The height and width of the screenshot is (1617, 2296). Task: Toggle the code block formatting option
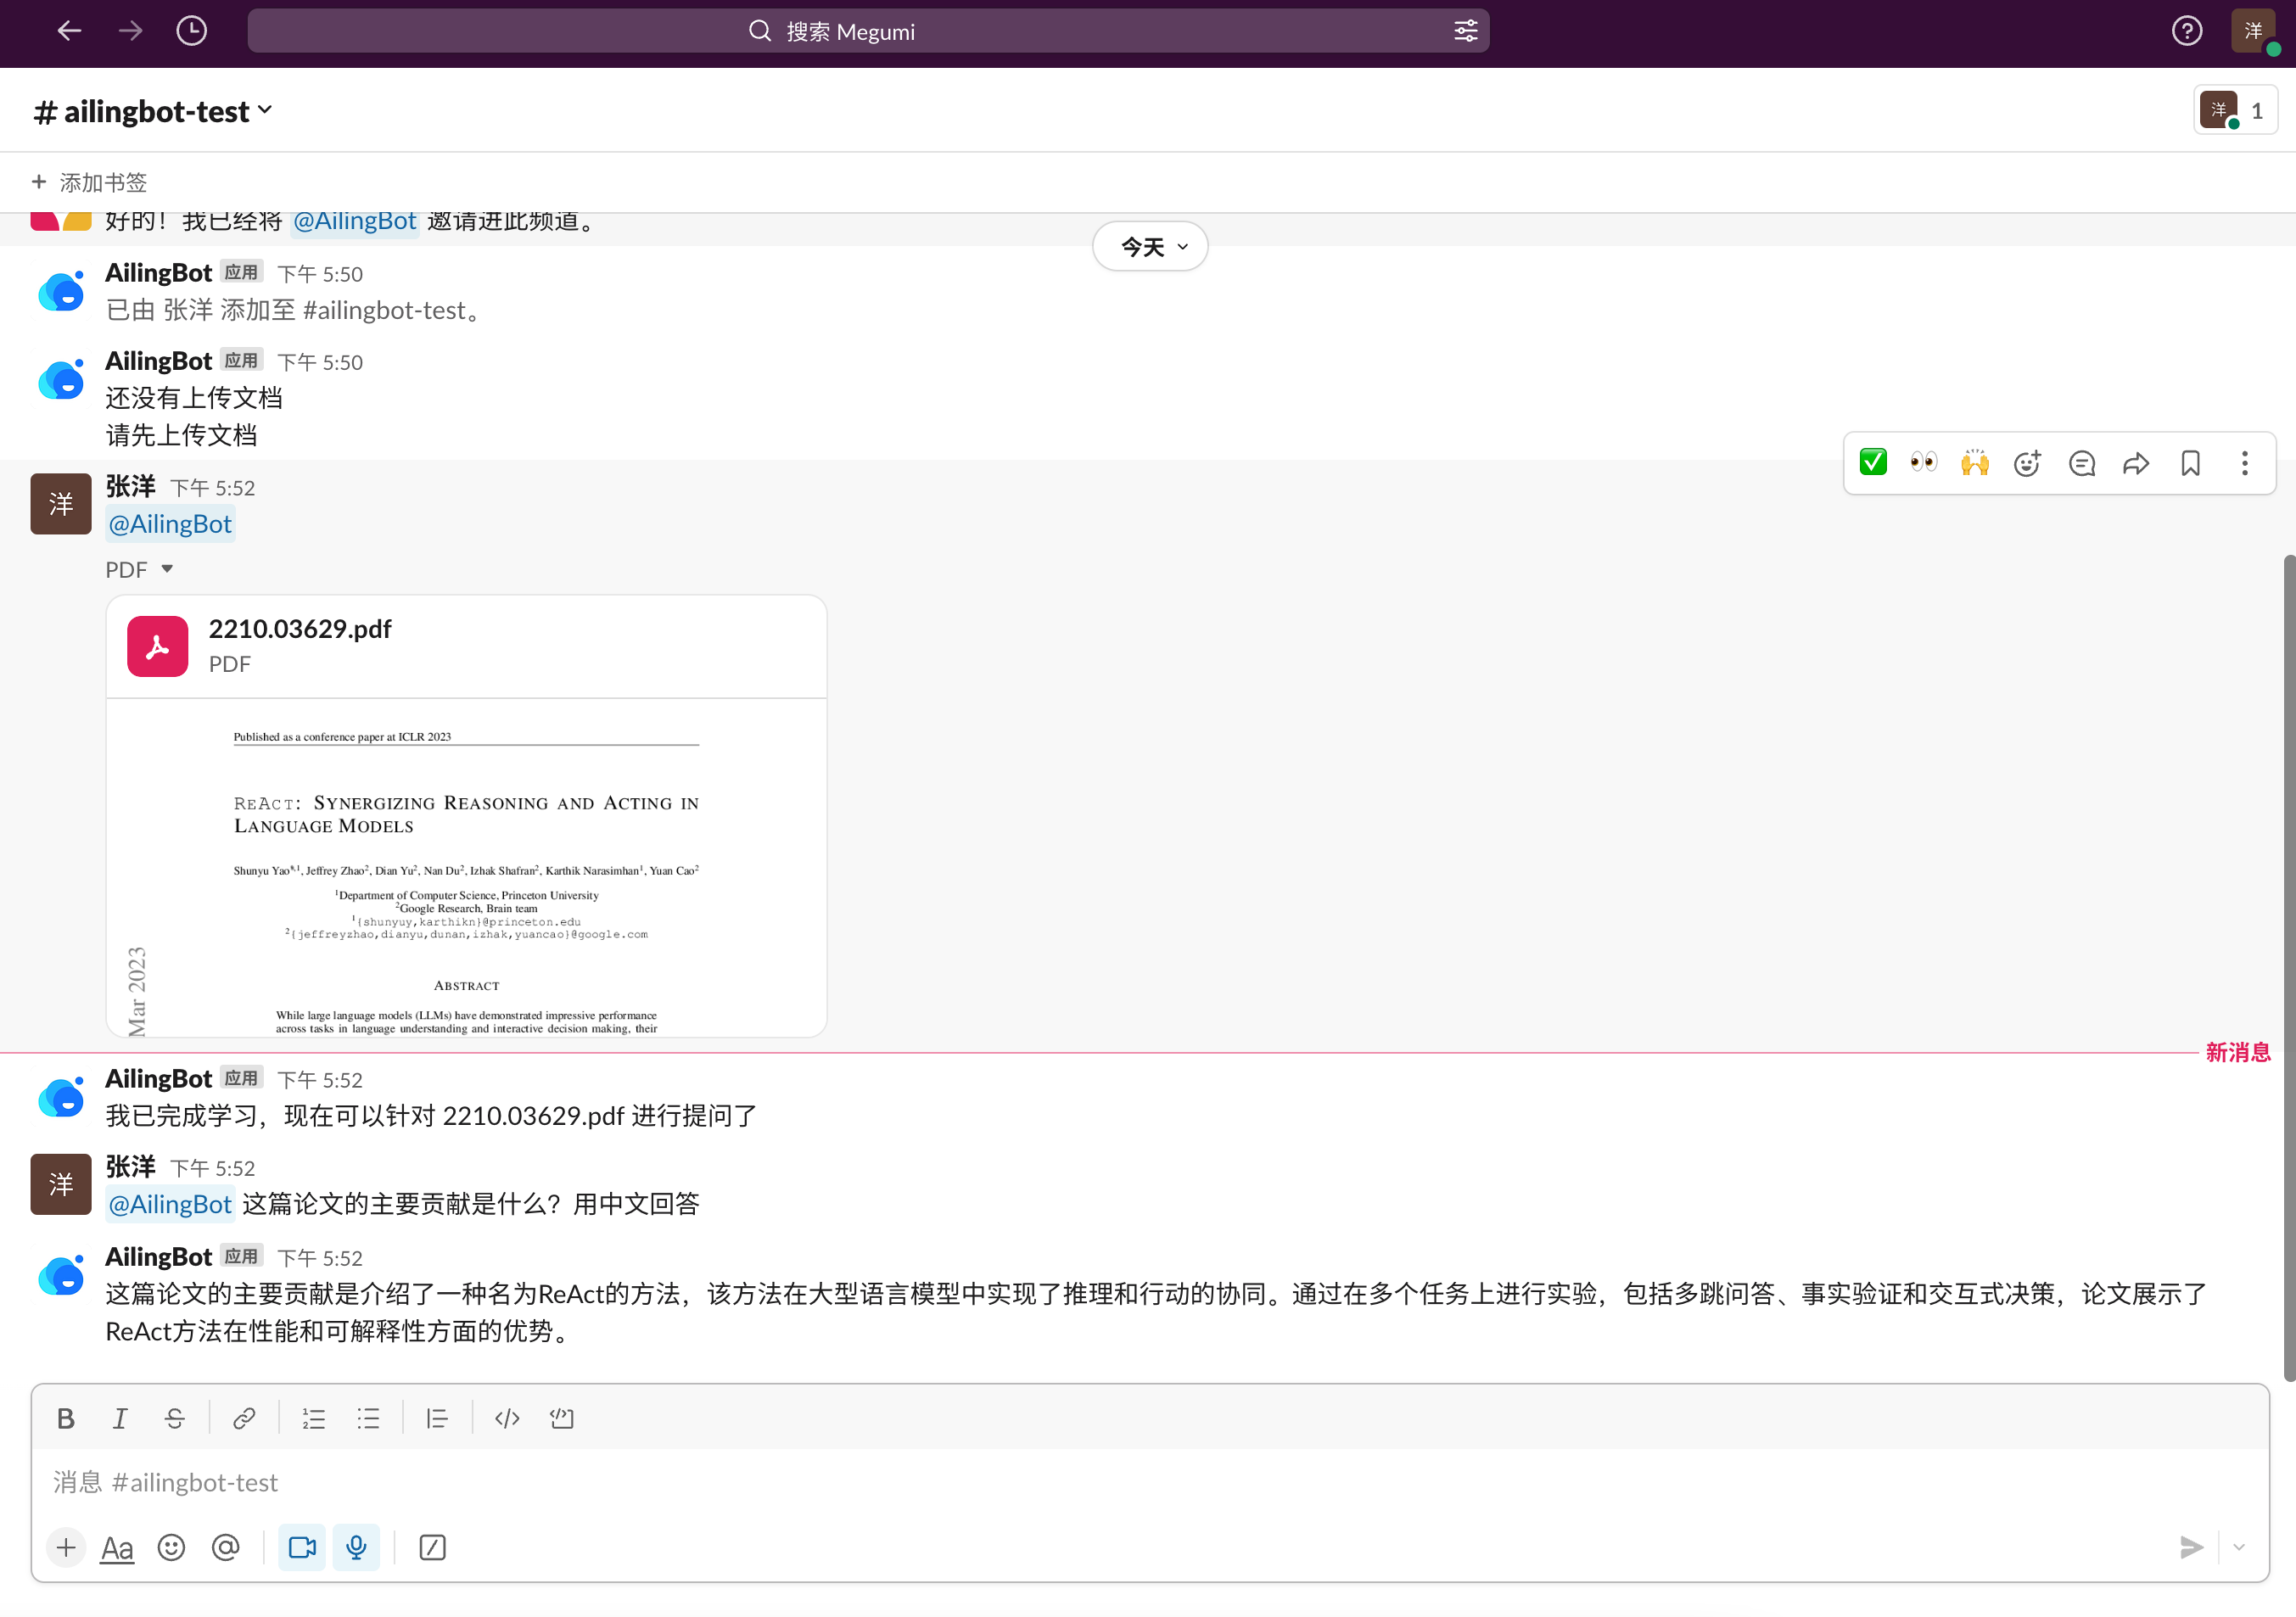point(561,1418)
